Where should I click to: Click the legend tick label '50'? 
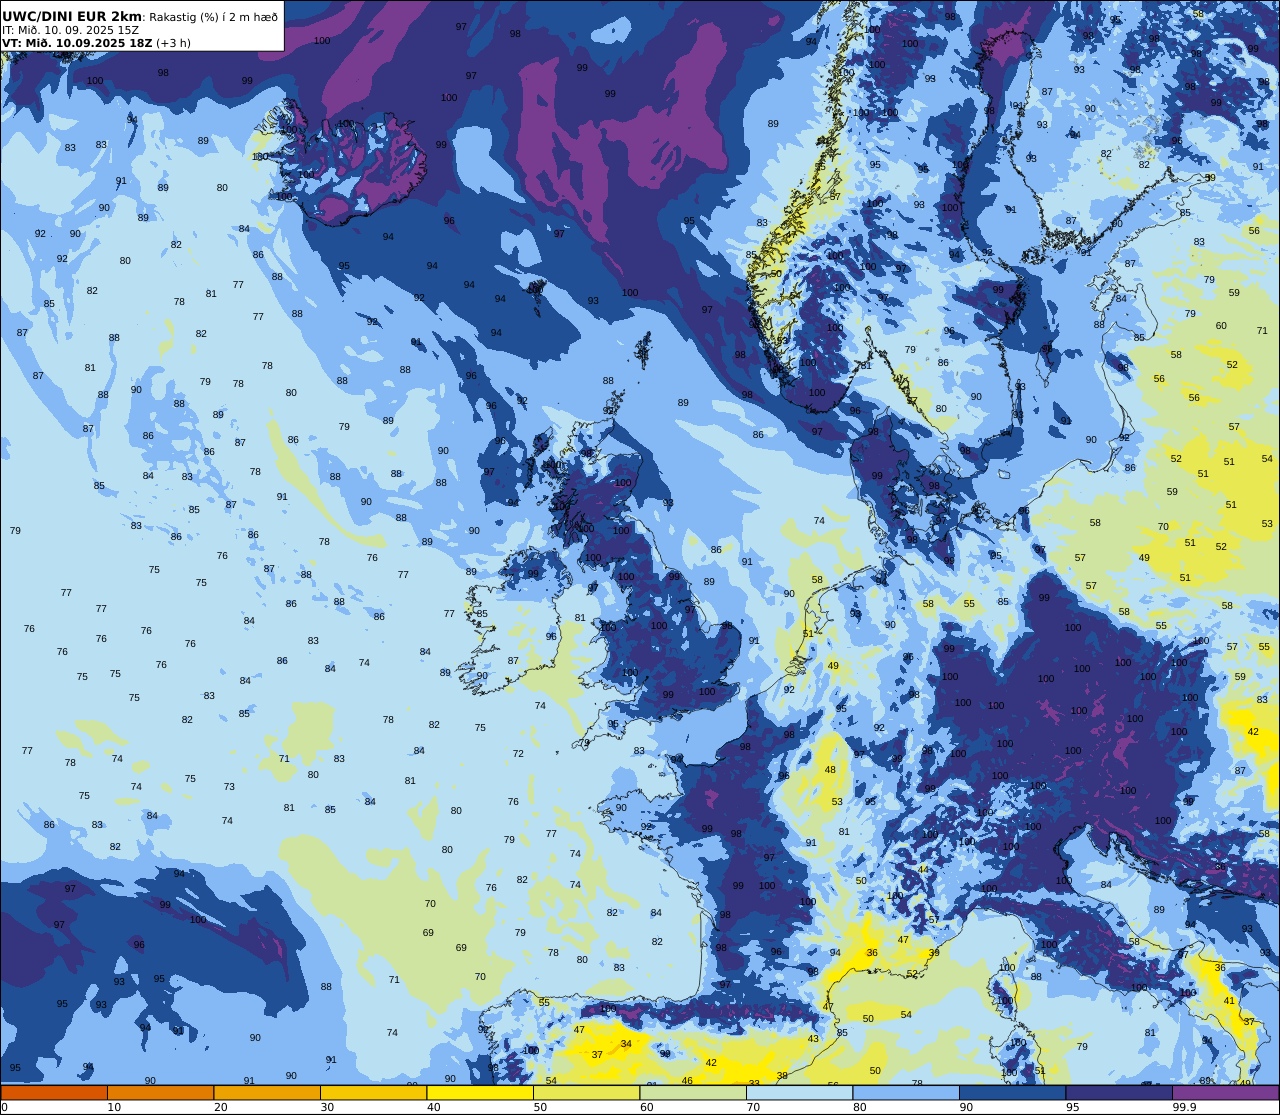(540, 1107)
